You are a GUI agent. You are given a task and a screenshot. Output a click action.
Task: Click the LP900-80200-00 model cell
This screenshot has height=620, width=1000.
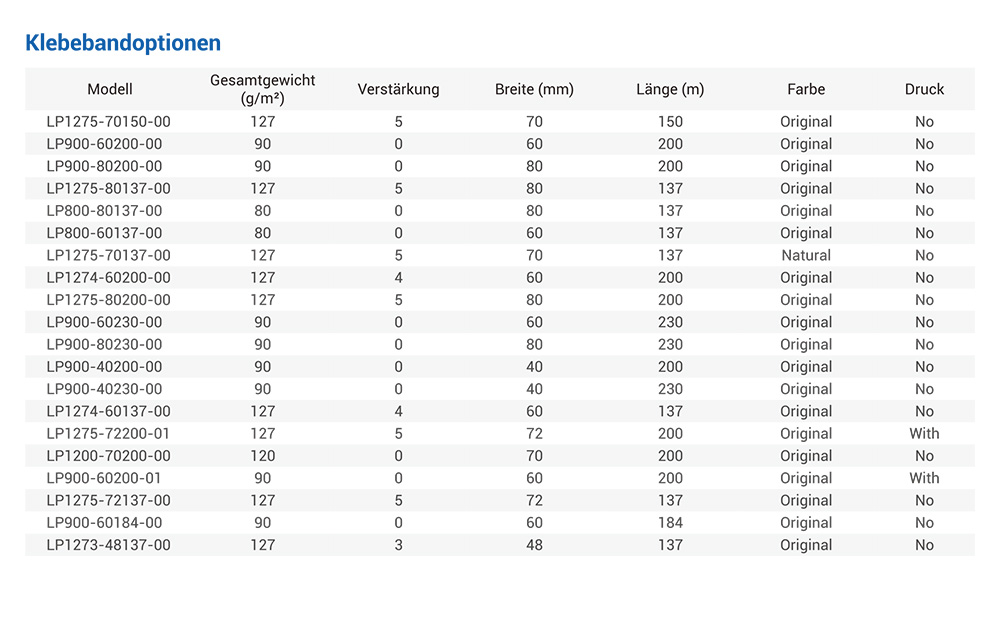tap(104, 166)
